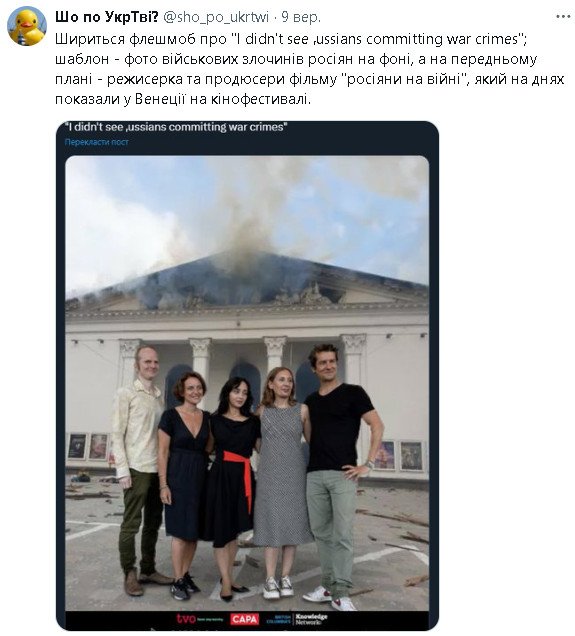
Task: Open the three-dot more options menu
Action: pos(563,17)
